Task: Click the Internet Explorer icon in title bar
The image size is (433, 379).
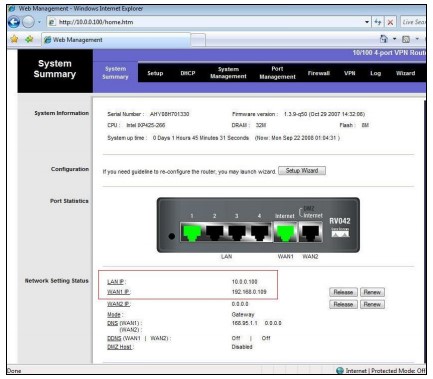Action: [x=12, y=8]
